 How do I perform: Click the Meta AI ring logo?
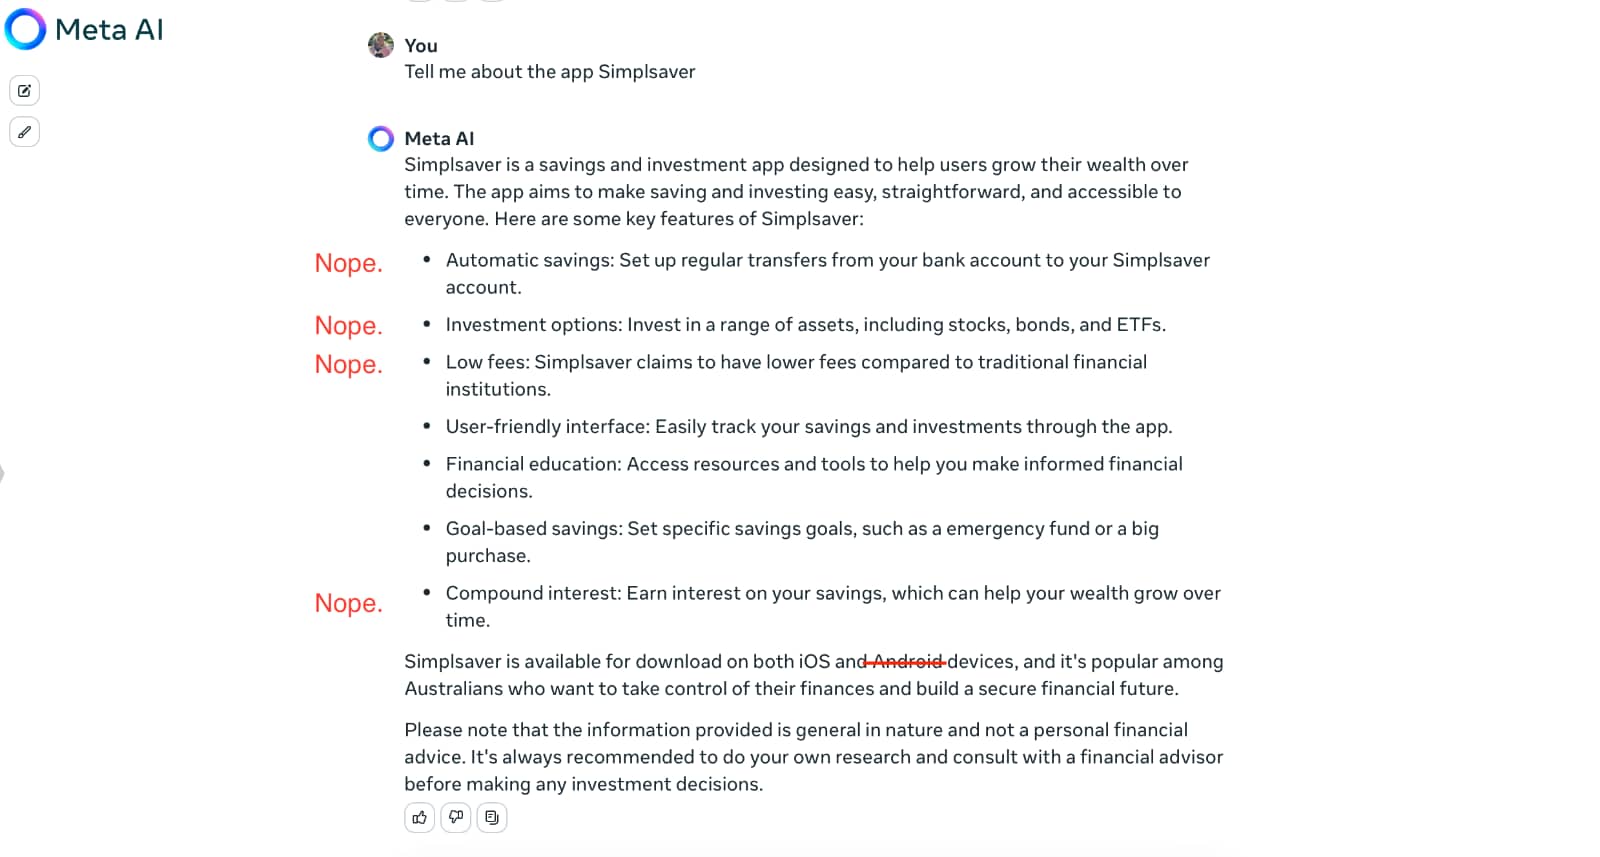[25, 29]
